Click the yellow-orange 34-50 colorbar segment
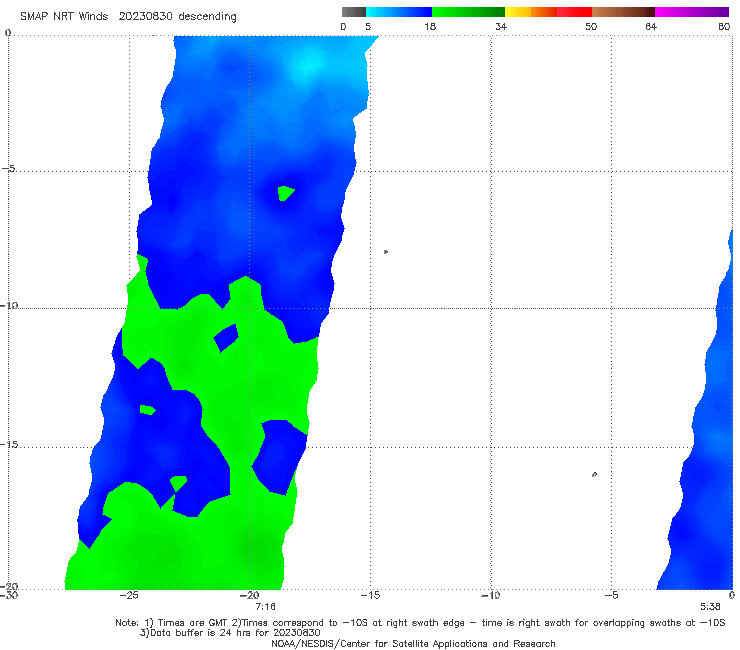Viewport: 740px width, 650px height. pyautogui.click(x=548, y=12)
